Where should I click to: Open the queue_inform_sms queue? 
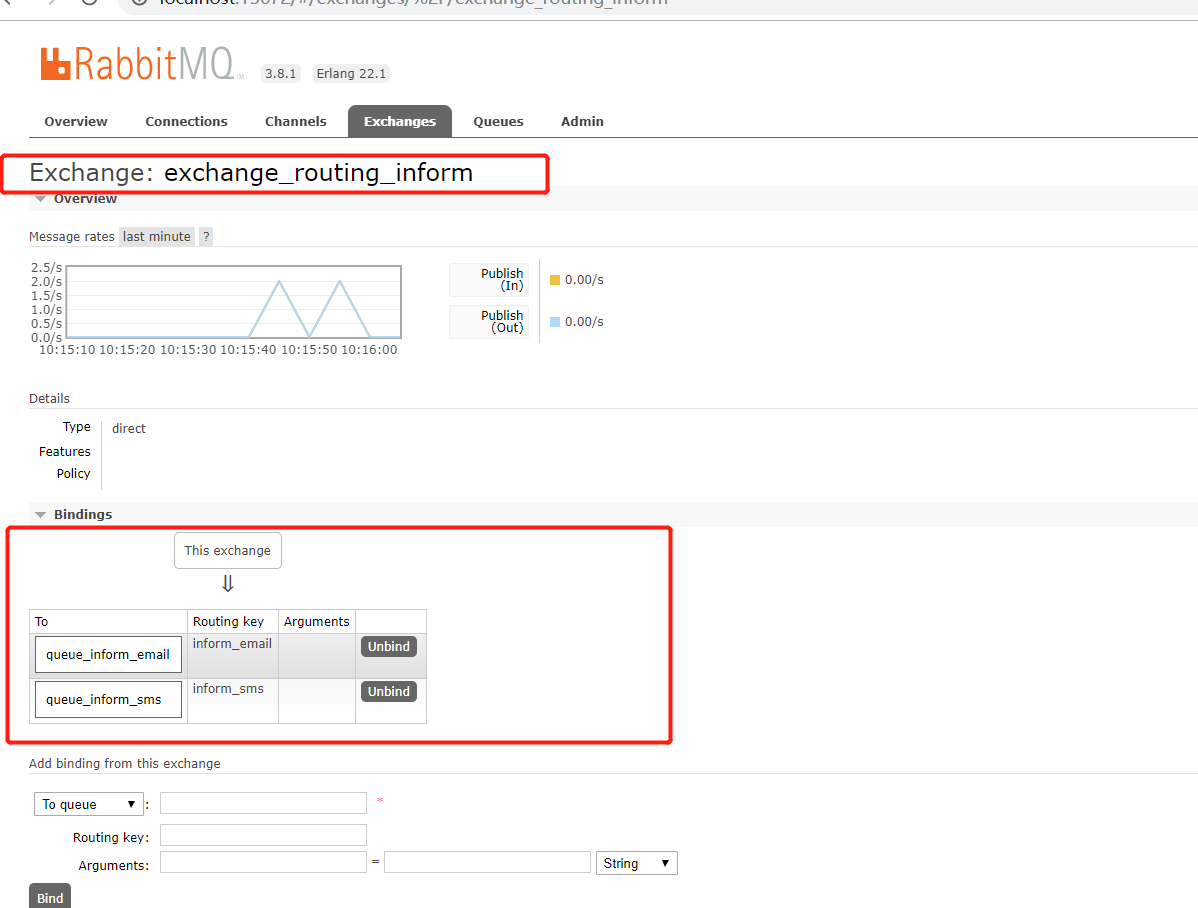(107, 698)
